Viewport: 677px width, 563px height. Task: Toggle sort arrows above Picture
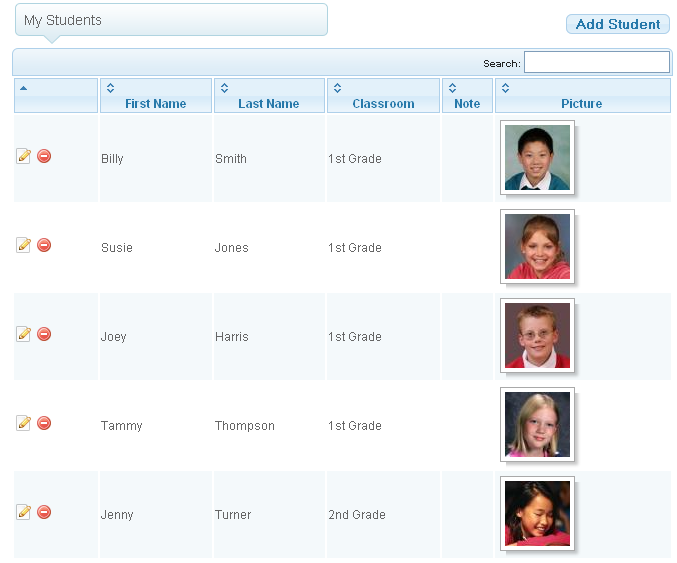point(506,88)
